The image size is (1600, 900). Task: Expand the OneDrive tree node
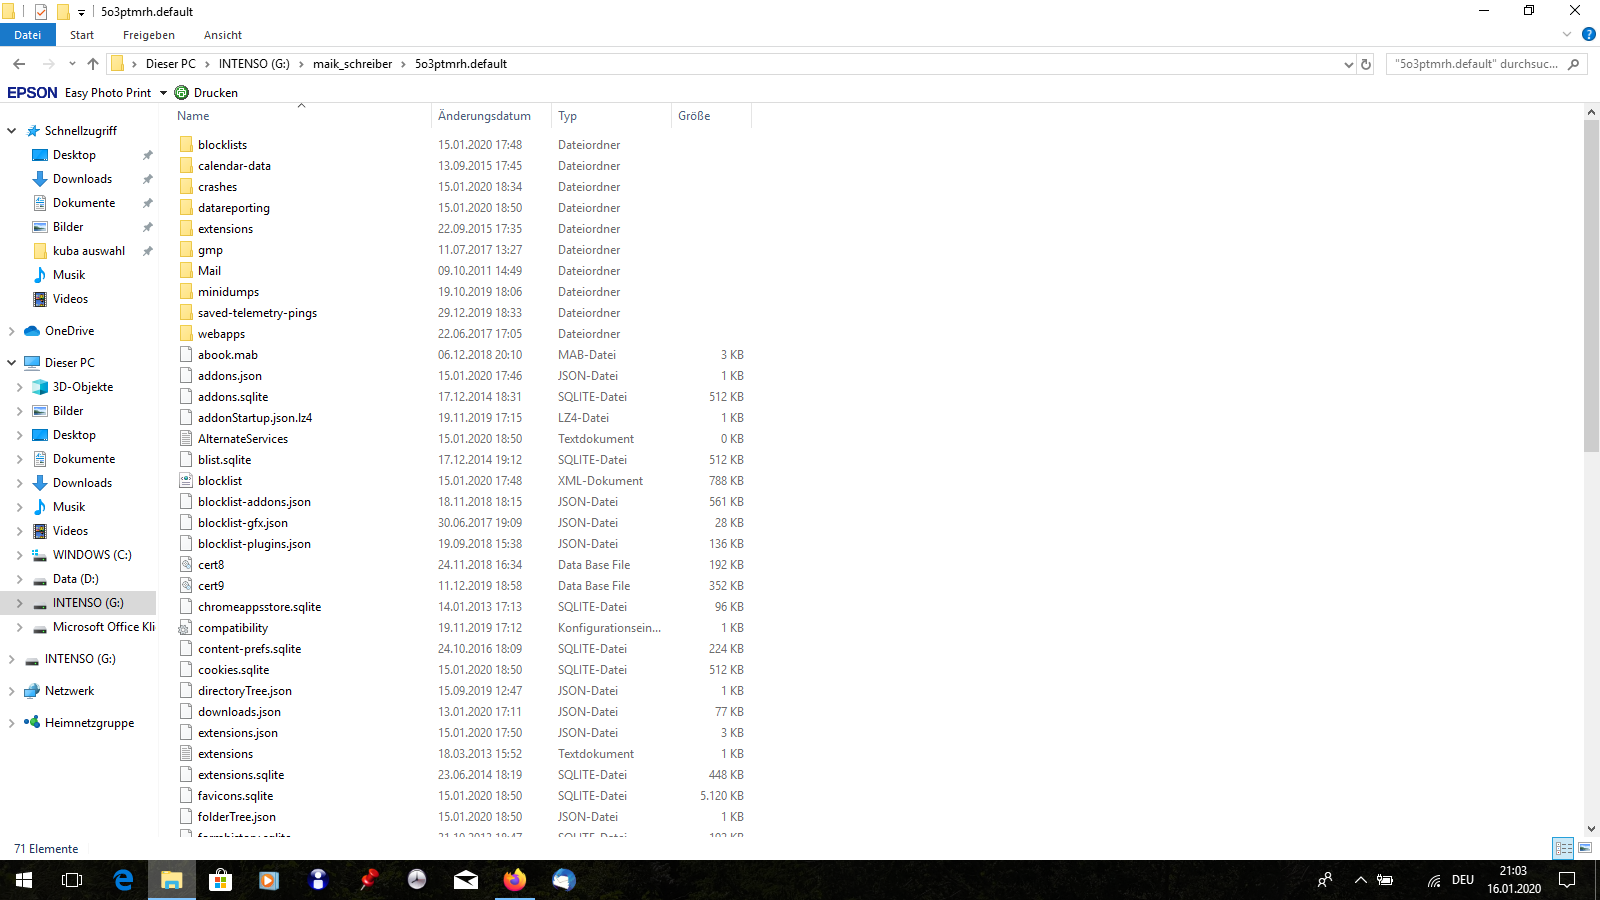coord(12,331)
